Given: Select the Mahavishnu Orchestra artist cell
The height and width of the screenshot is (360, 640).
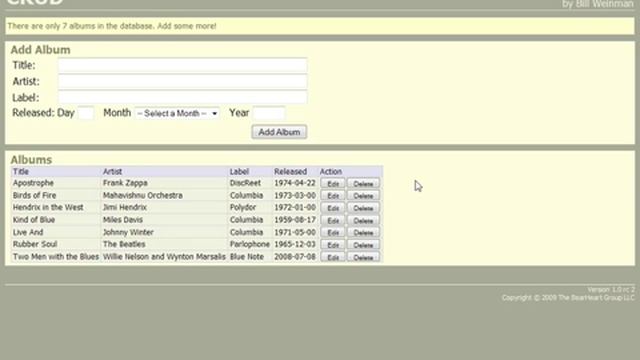Looking at the screenshot, I should click(x=142, y=195).
